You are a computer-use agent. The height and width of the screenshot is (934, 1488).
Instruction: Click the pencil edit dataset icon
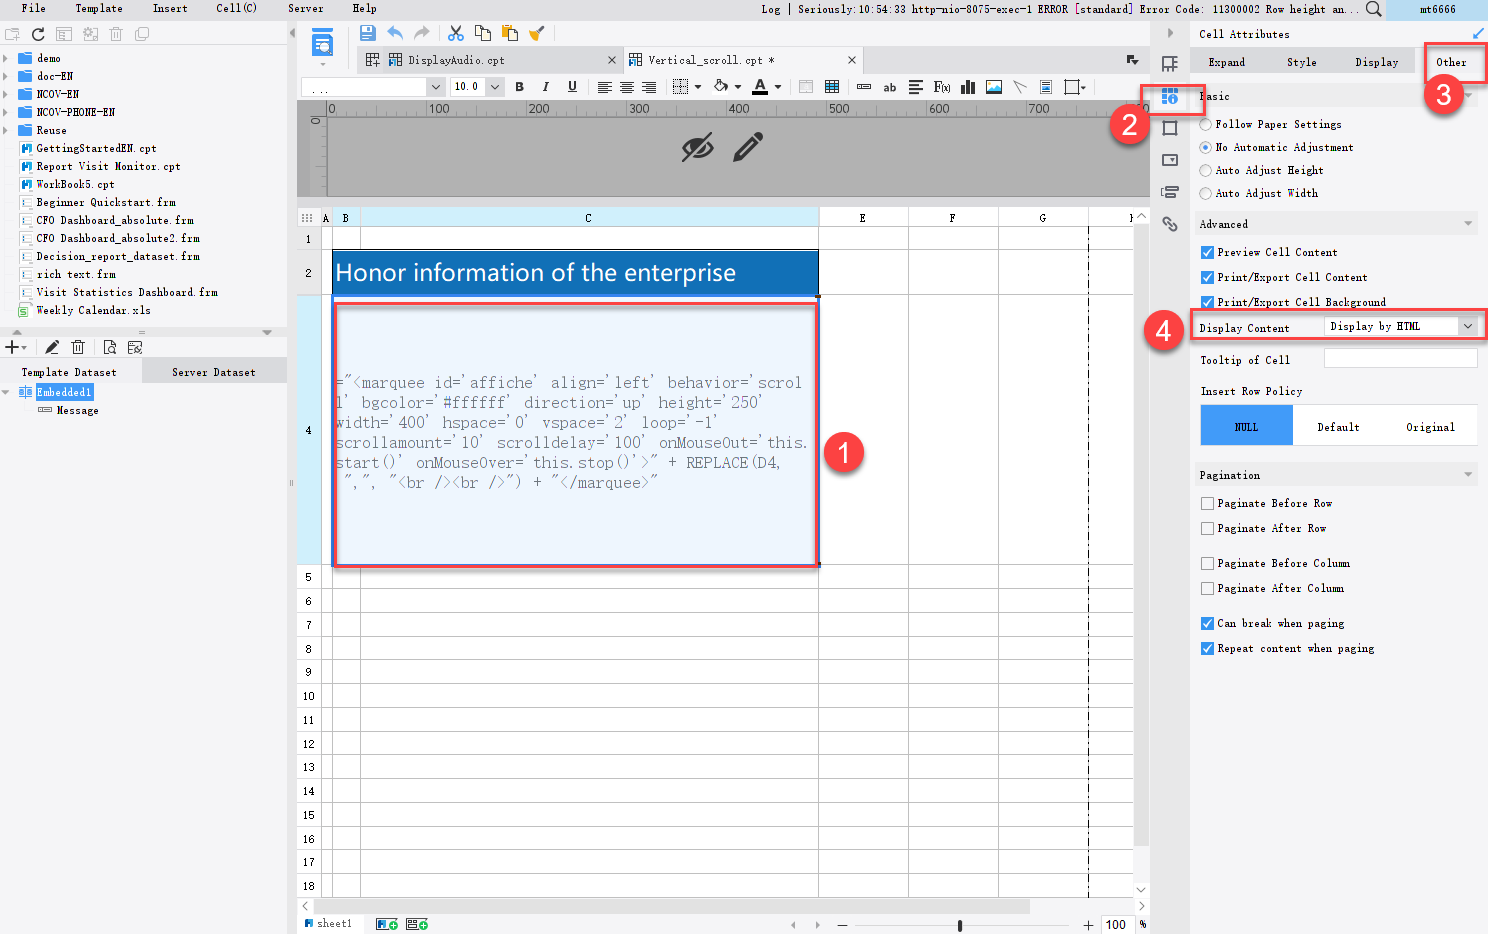pos(51,347)
